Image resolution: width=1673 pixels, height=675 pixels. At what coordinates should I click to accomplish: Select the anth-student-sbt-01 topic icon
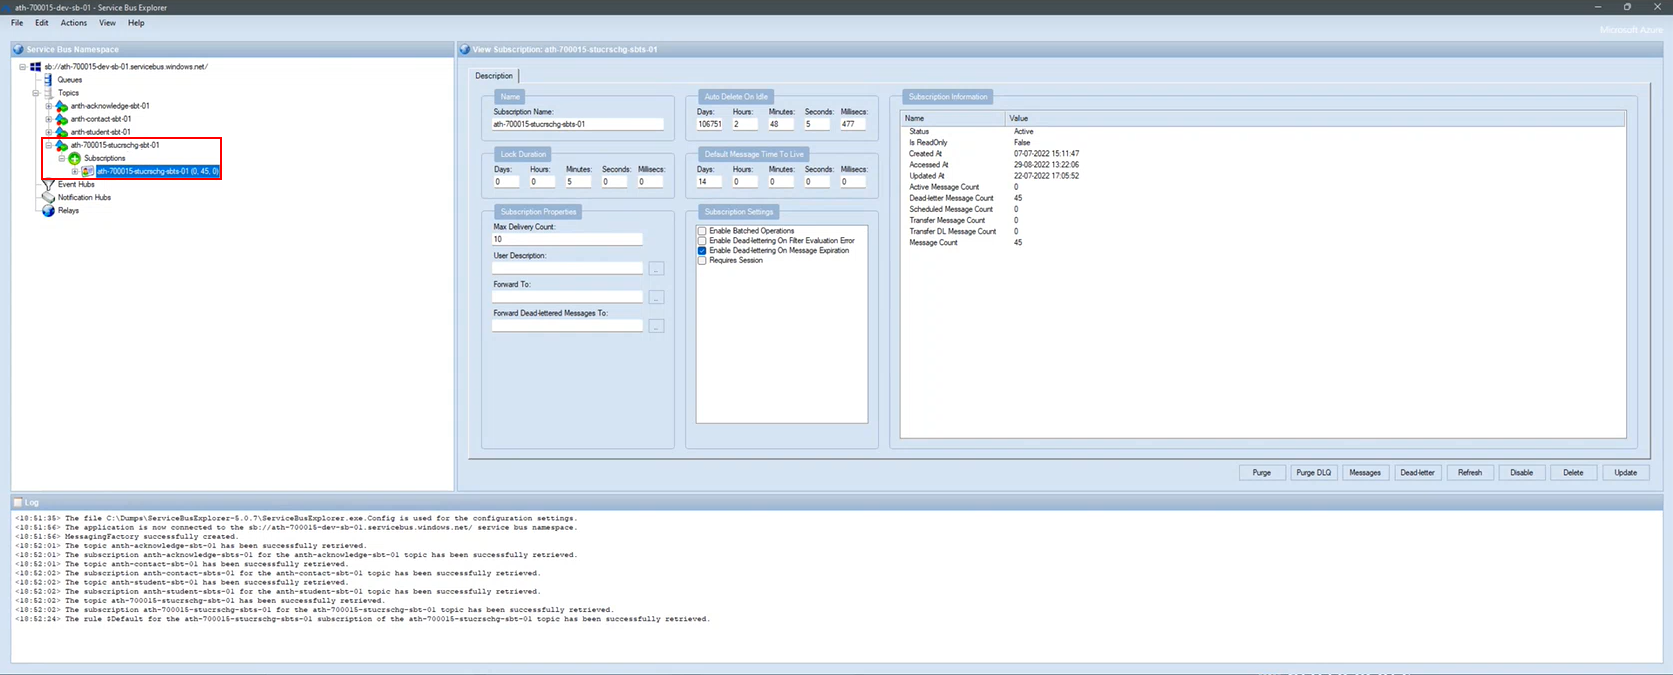[x=62, y=132]
